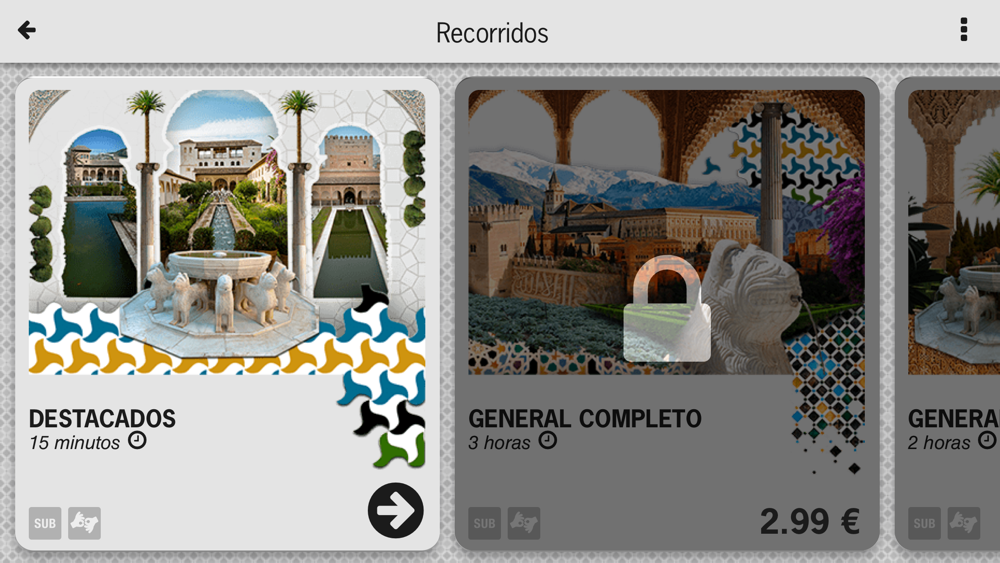Viewport: 1000px width, 563px height.
Task: Click the GENERAL COMPLETO title
Action: [585, 418]
